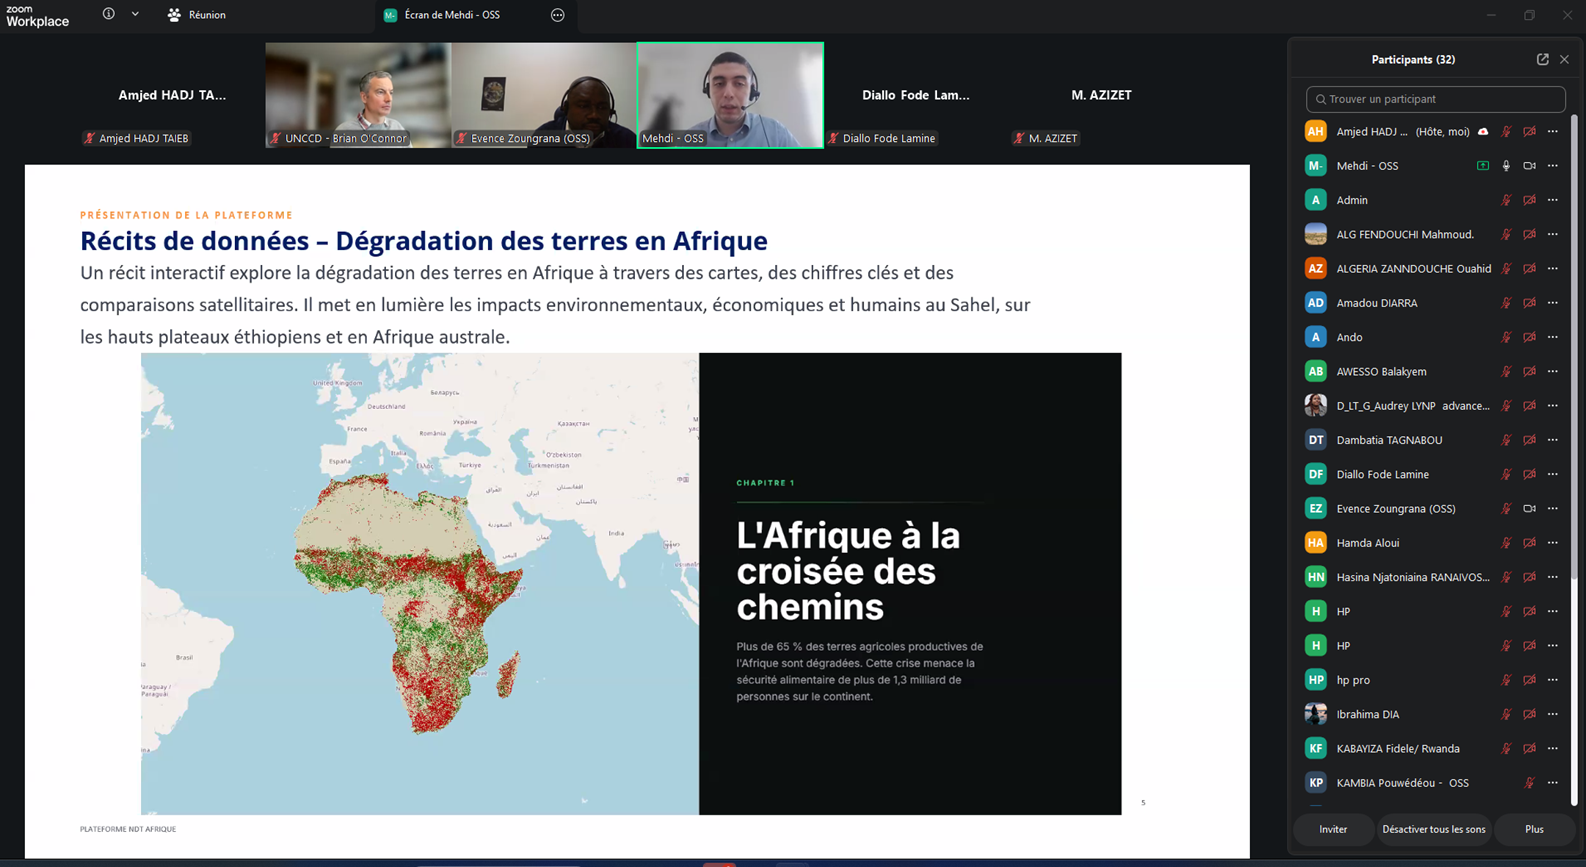The height and width of the screenshot is (867, 1586).
Task: Toggle microphone for KAMBIA Pouwédéou - OSS
Action: [x=1529, y=783]
